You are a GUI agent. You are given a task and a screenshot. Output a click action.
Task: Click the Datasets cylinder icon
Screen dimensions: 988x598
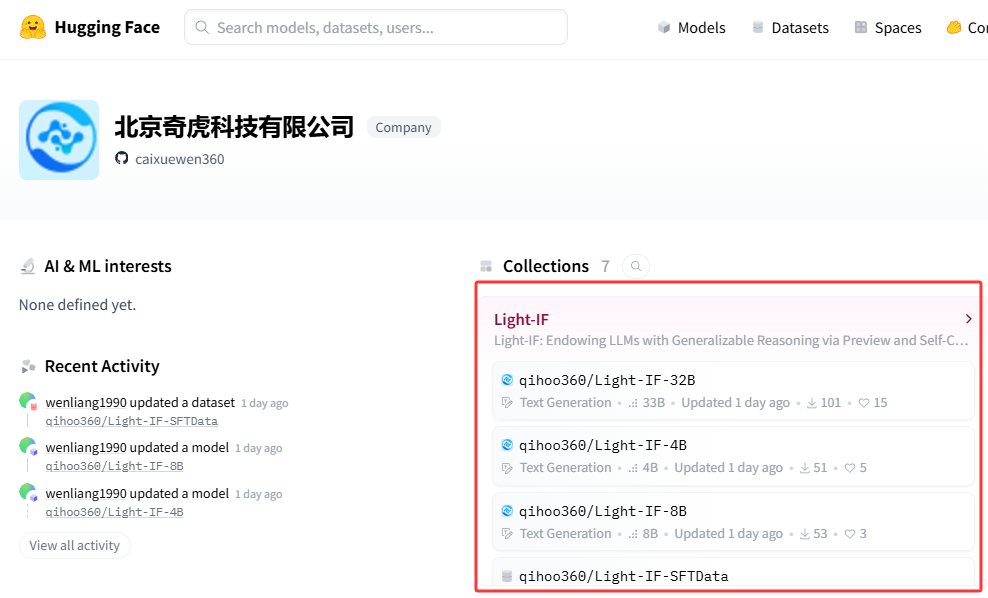pyautogui.click(x=758, y=27)
